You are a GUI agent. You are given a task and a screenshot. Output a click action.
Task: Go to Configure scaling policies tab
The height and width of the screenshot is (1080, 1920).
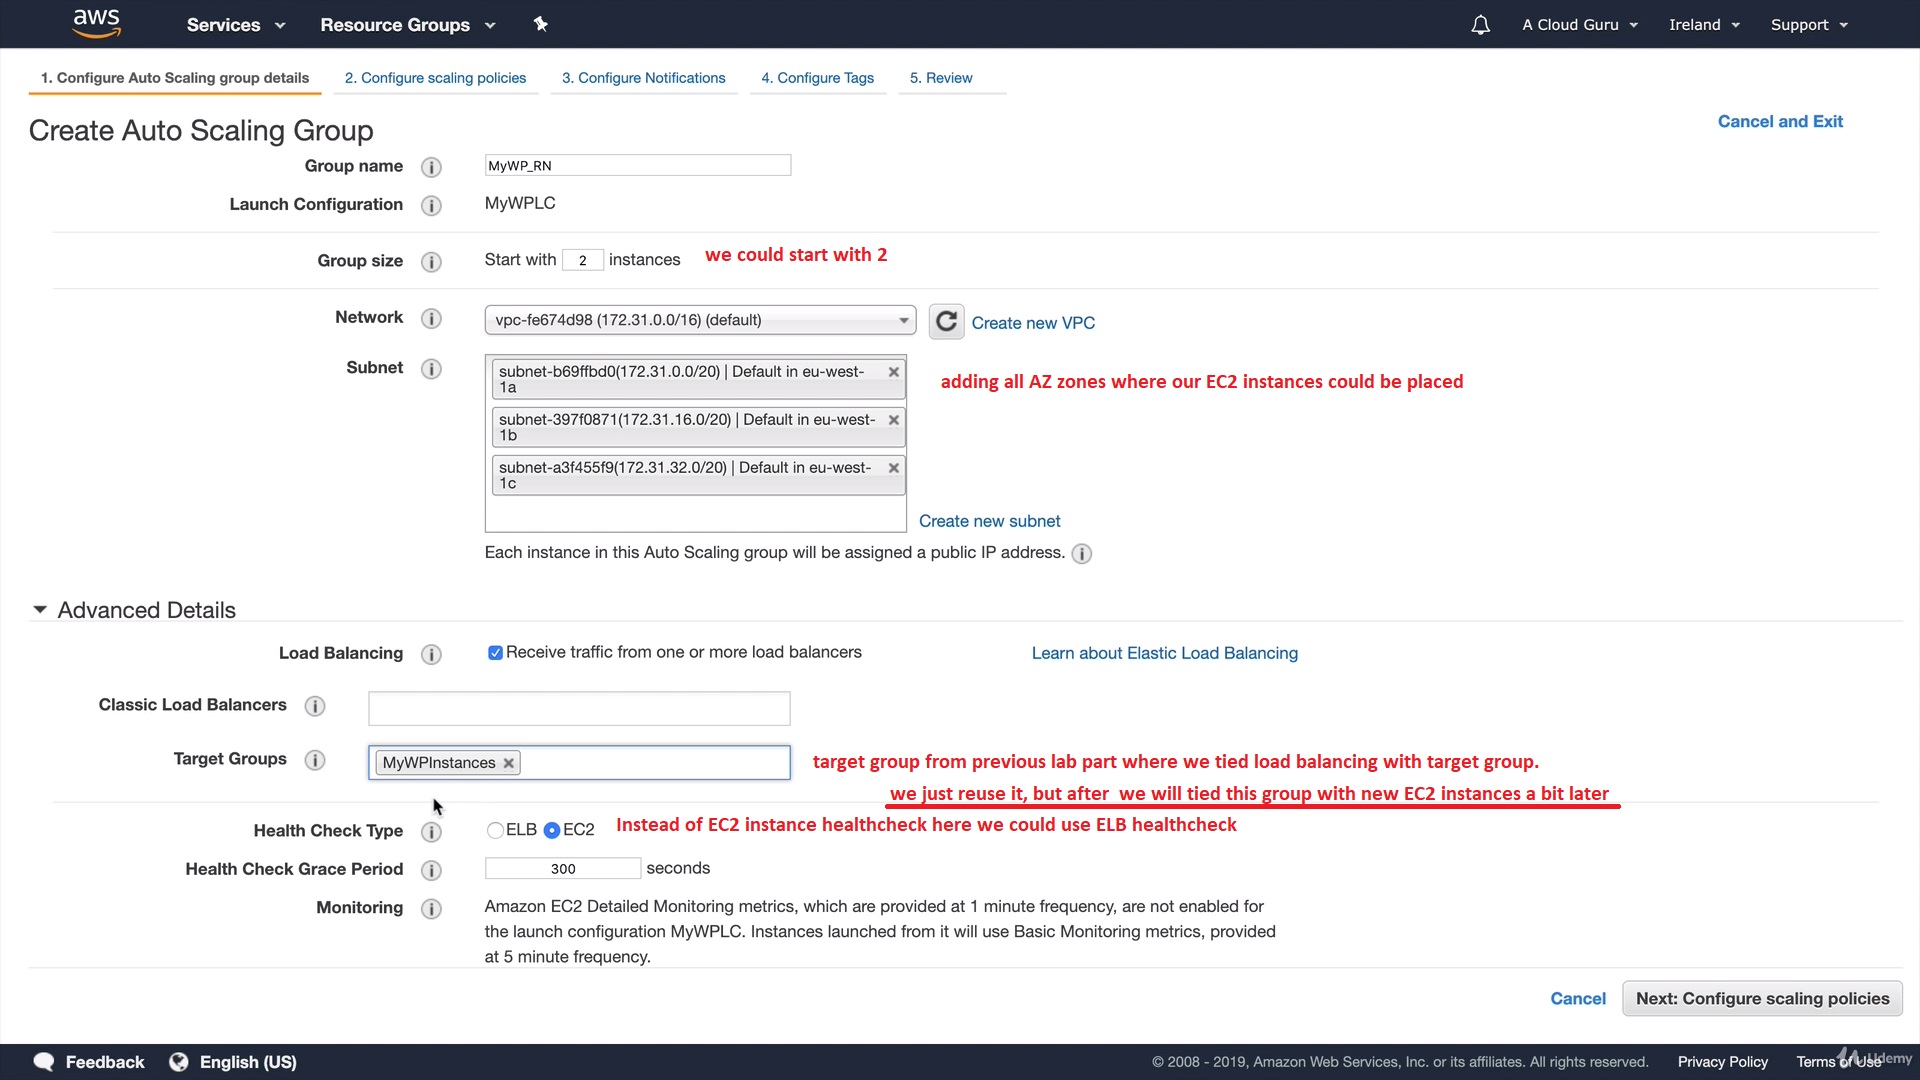coord(435,78)
